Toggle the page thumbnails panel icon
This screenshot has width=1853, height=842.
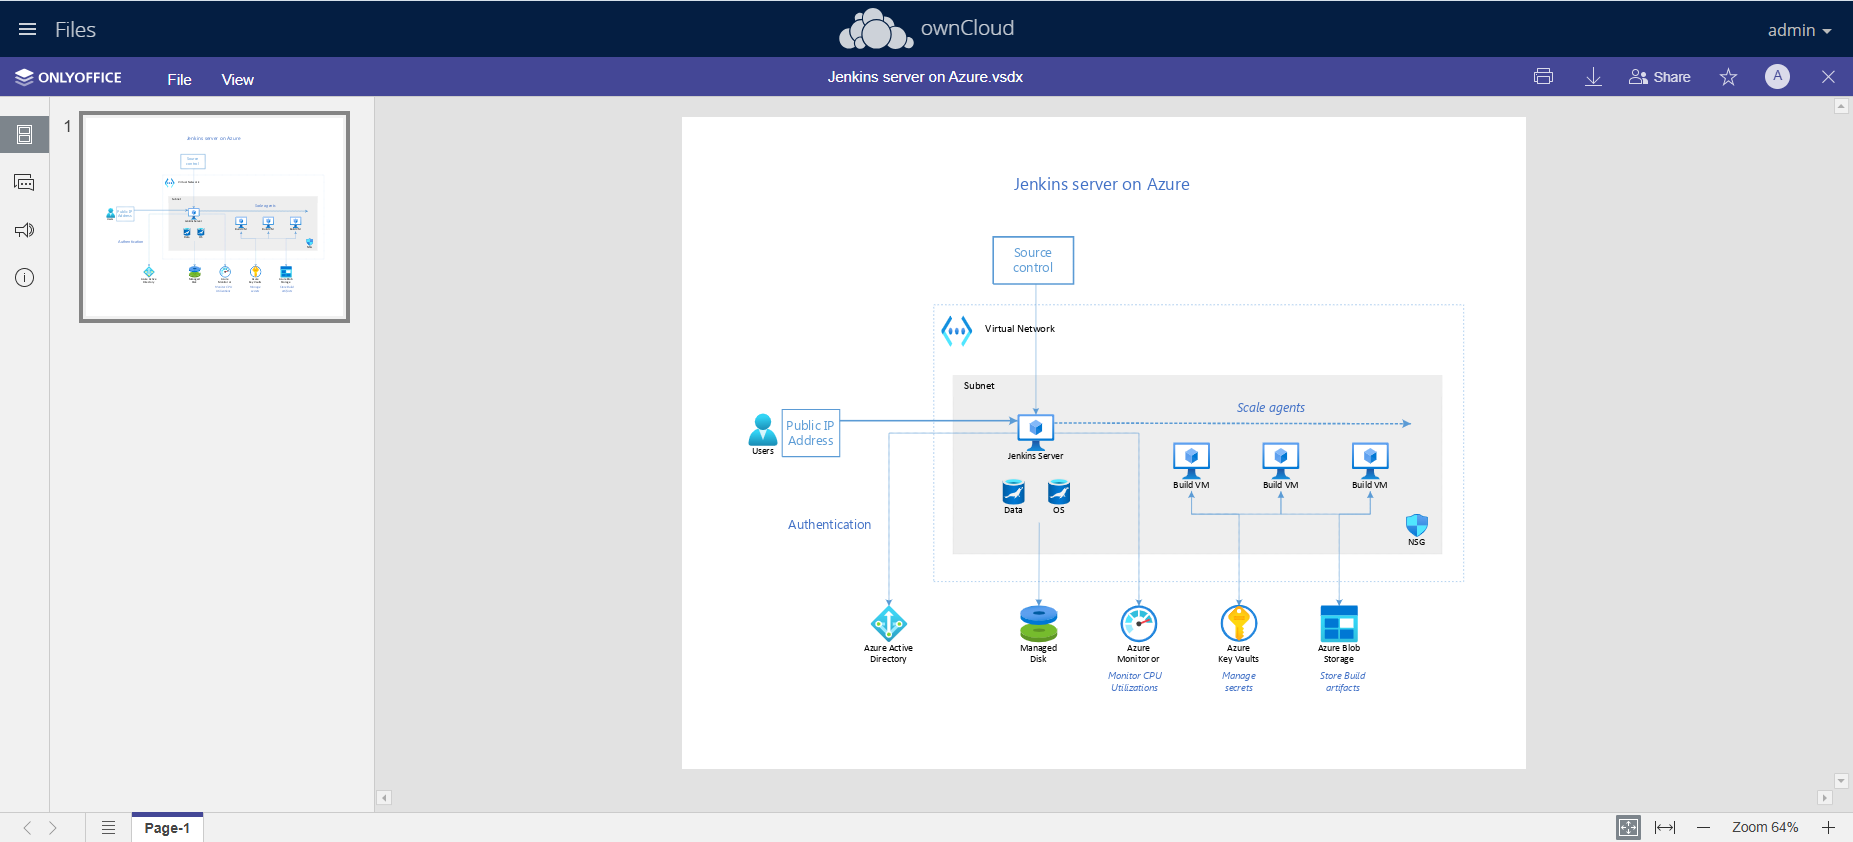click(x=25, y=134)
